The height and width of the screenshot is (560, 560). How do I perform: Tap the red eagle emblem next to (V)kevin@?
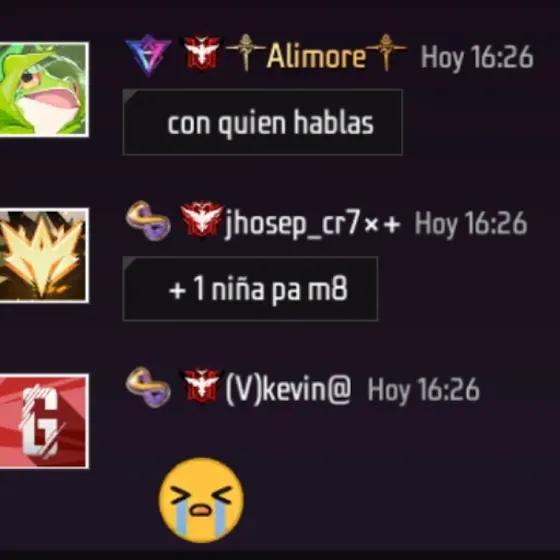[x=202, y=385]
